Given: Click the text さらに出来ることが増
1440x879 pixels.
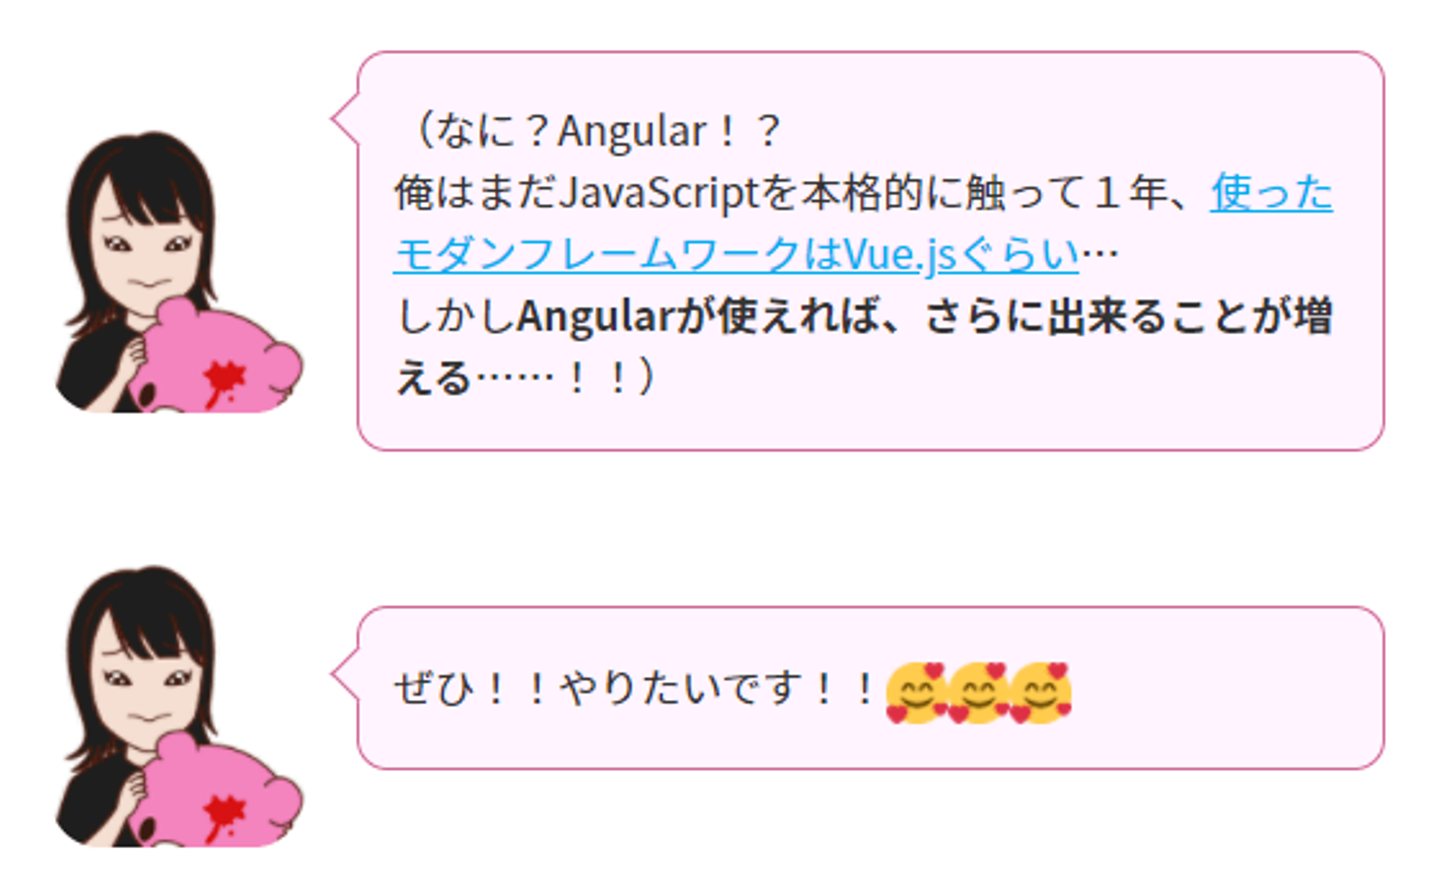Looking at the screenshot, I should pyautogui.click(x=1129, y=317).
